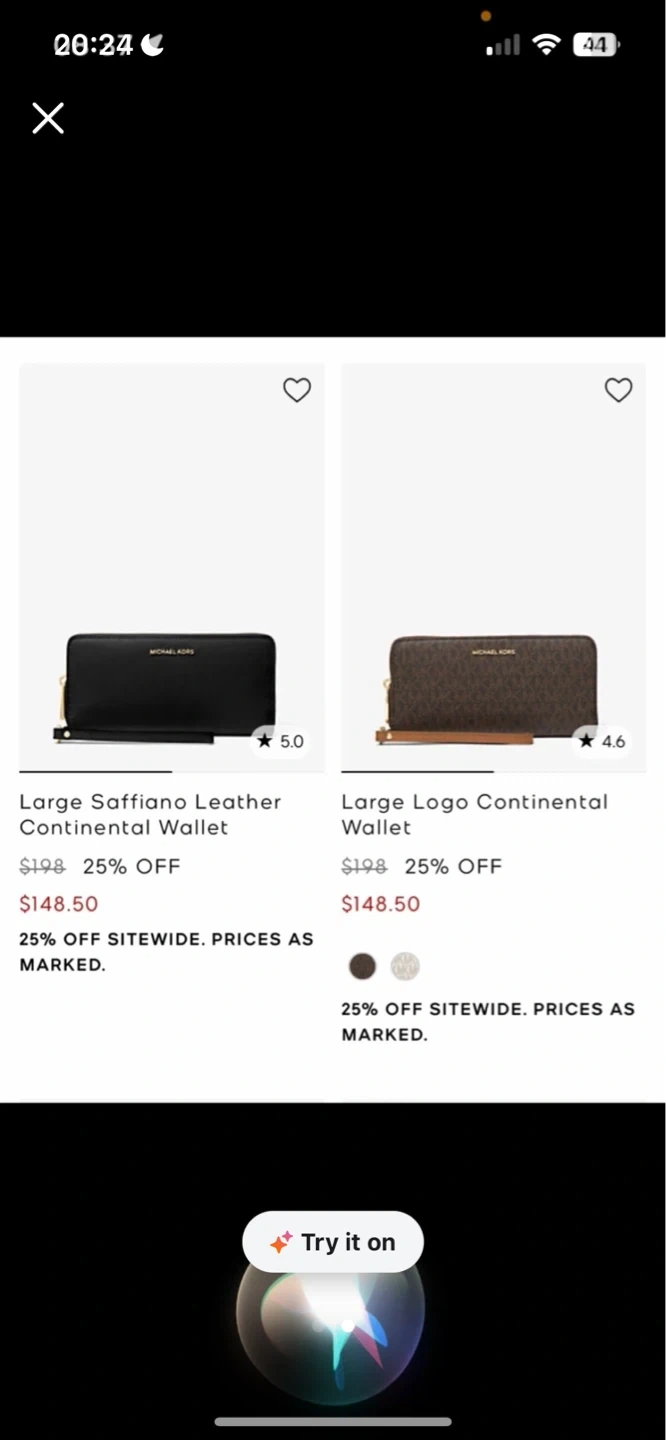
Task: Tap the battery level indicator
Action: click(596, 45)
